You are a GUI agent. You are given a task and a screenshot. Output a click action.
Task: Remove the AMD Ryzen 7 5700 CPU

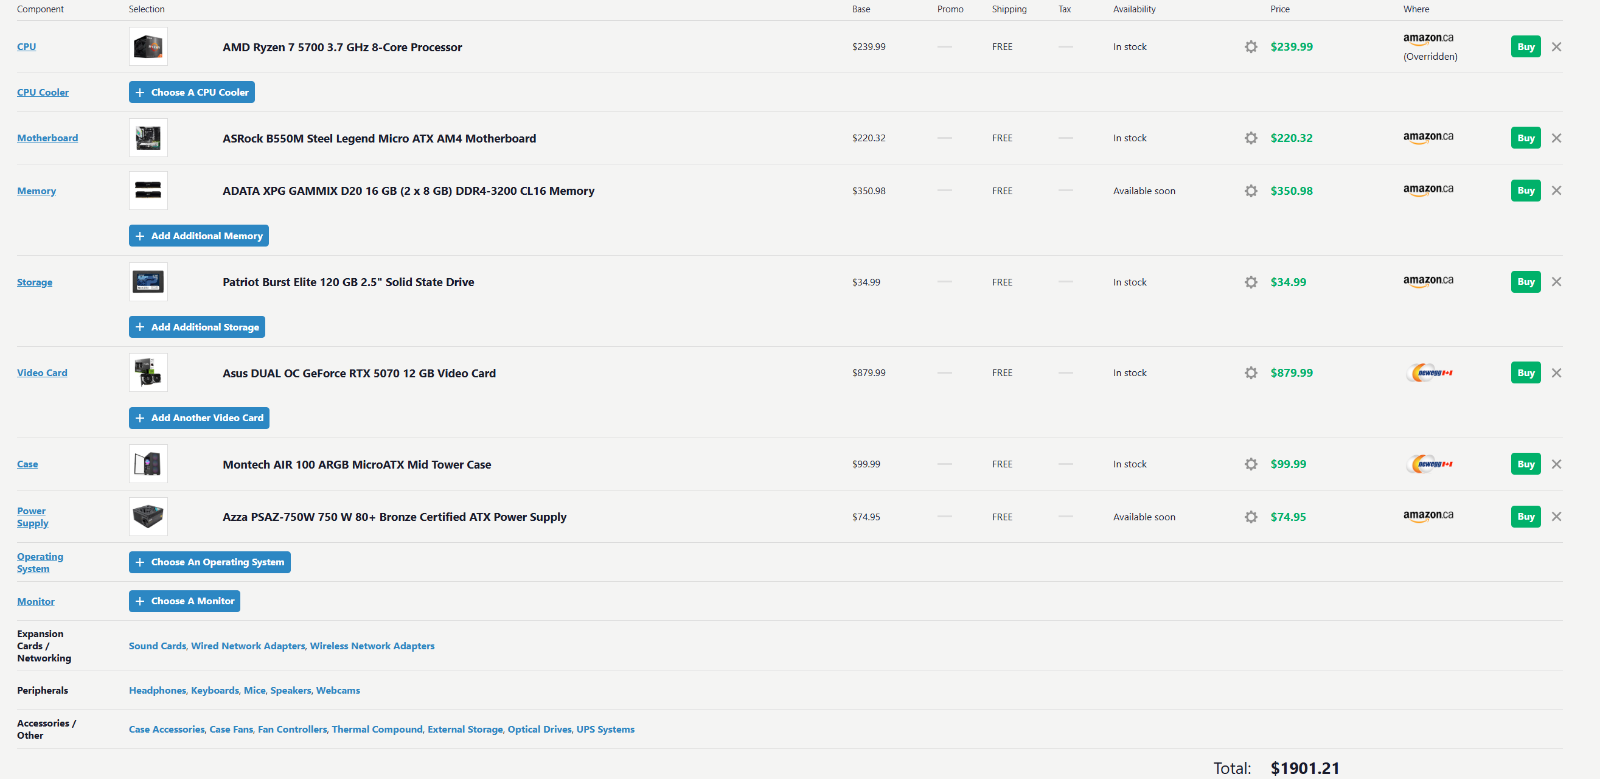pos(1556,47)
